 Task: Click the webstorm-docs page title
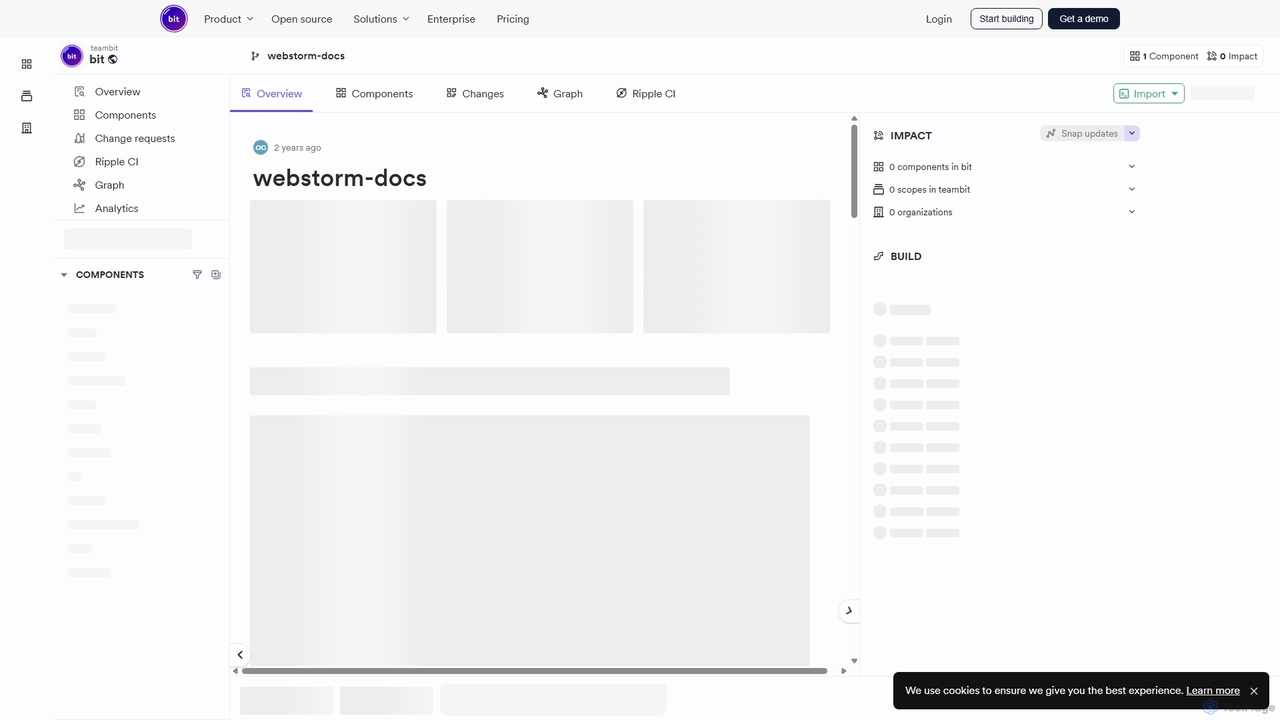(x=340, y=178)
